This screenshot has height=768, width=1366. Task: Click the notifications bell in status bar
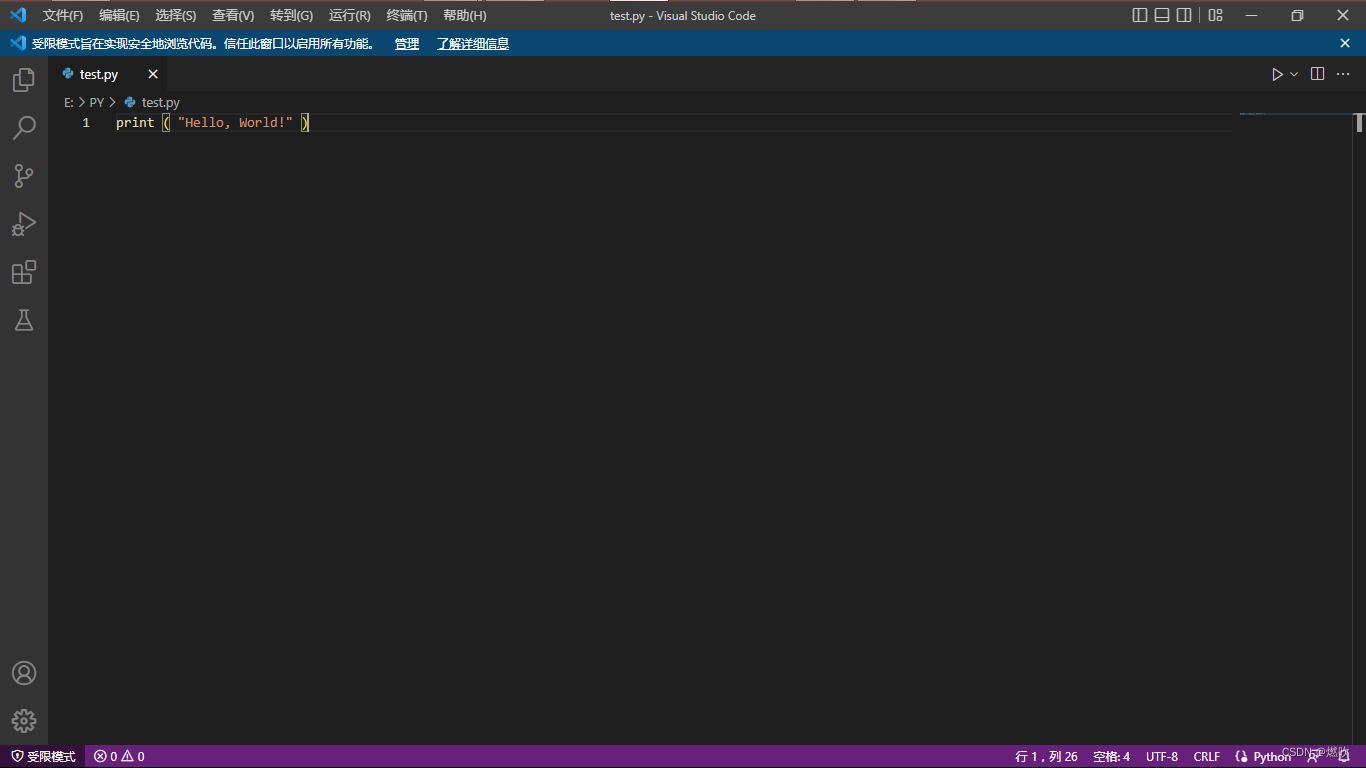coord(1345,757)
